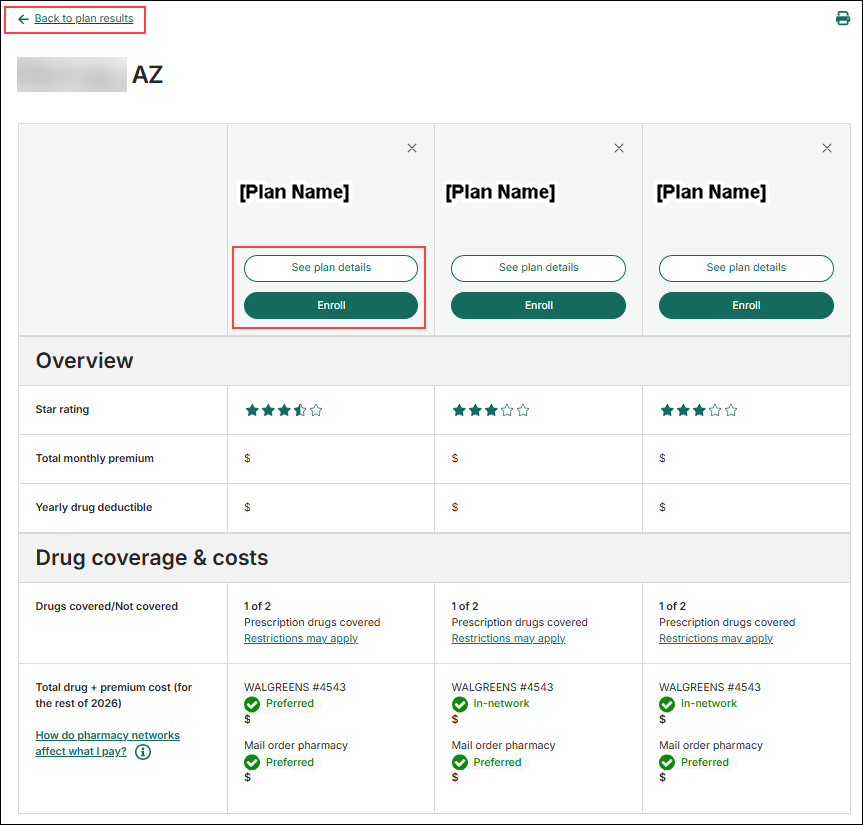Select the 'Yearly drug deductible' row label

coord(94,507)
